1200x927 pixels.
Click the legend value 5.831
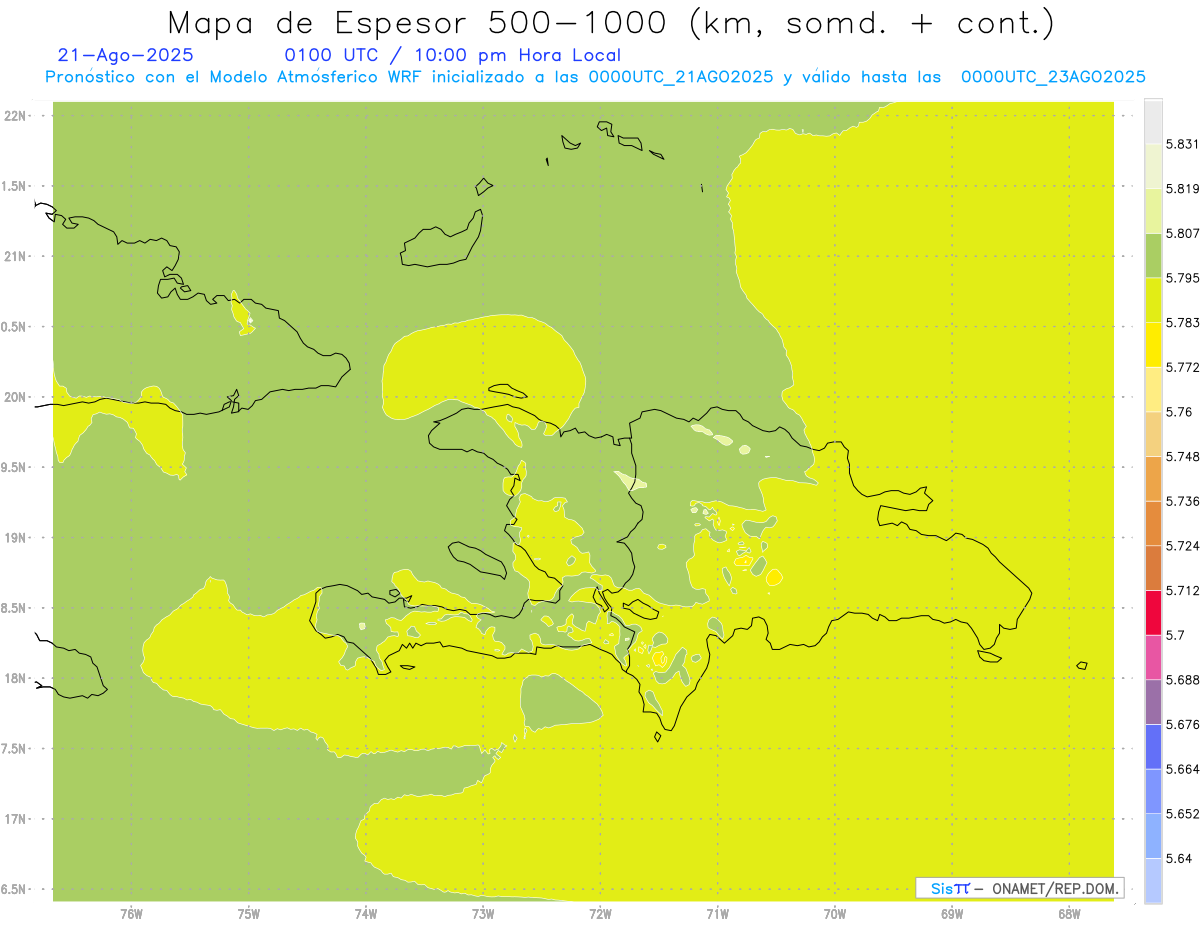(1183, 144)
